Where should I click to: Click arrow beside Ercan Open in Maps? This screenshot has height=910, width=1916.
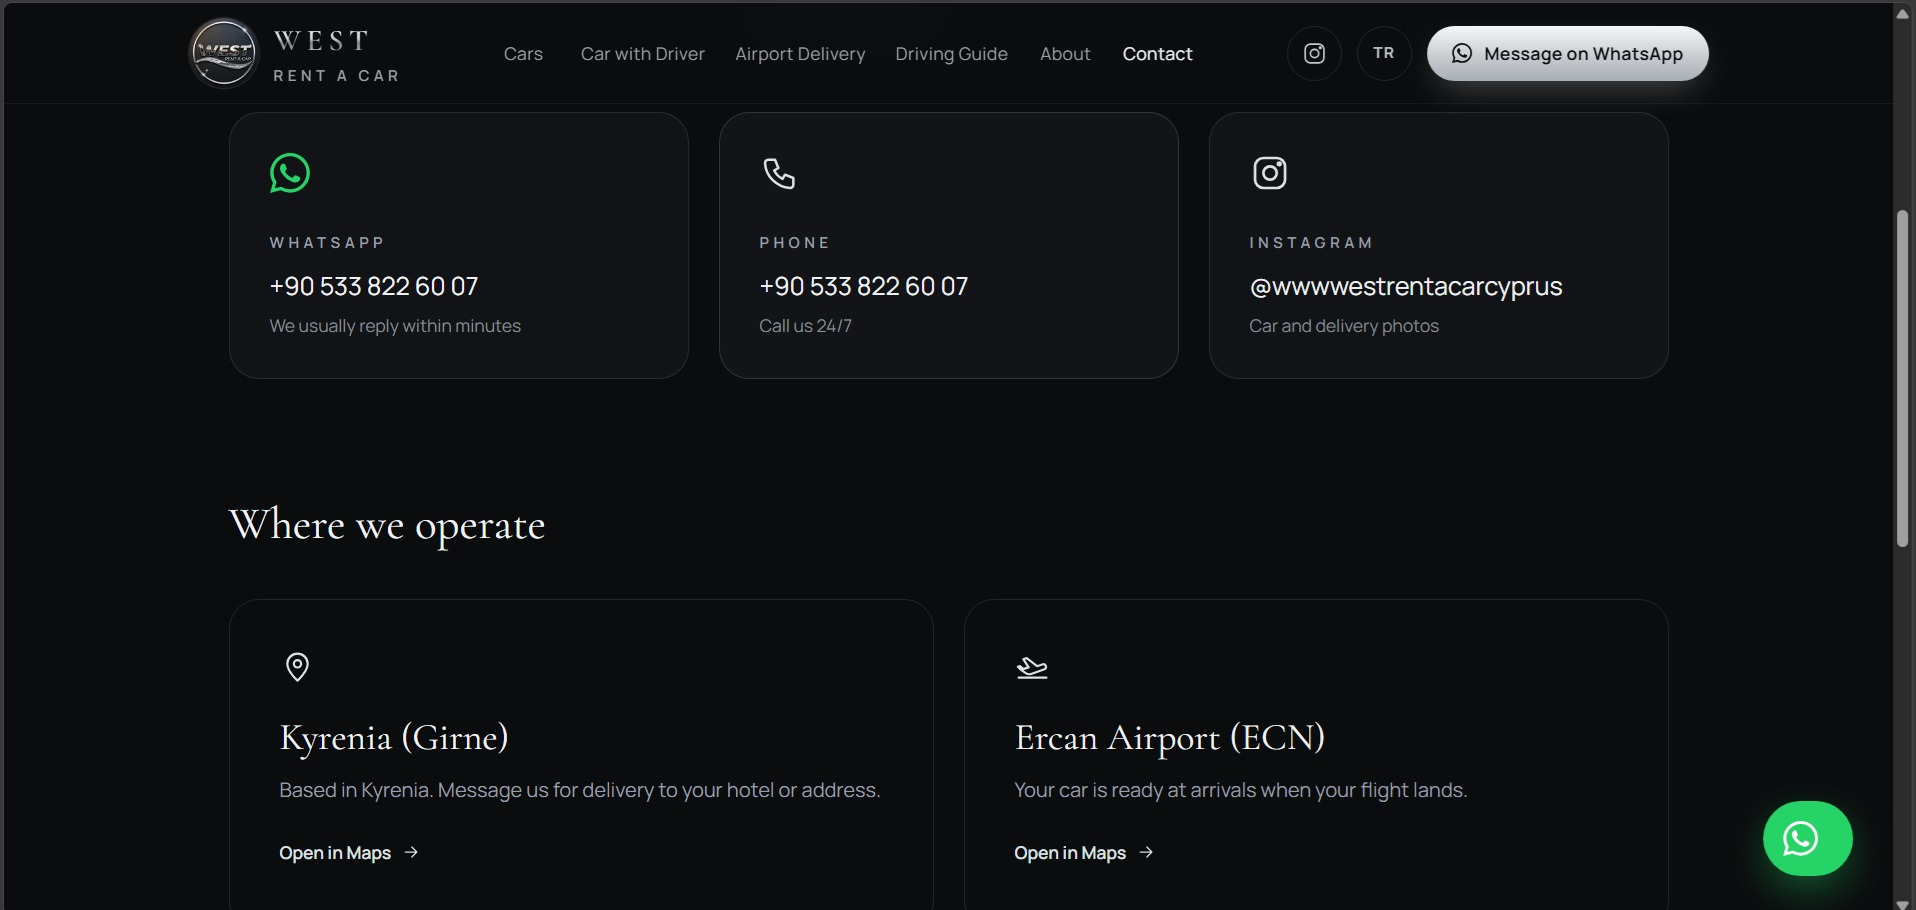[1146, 852]
